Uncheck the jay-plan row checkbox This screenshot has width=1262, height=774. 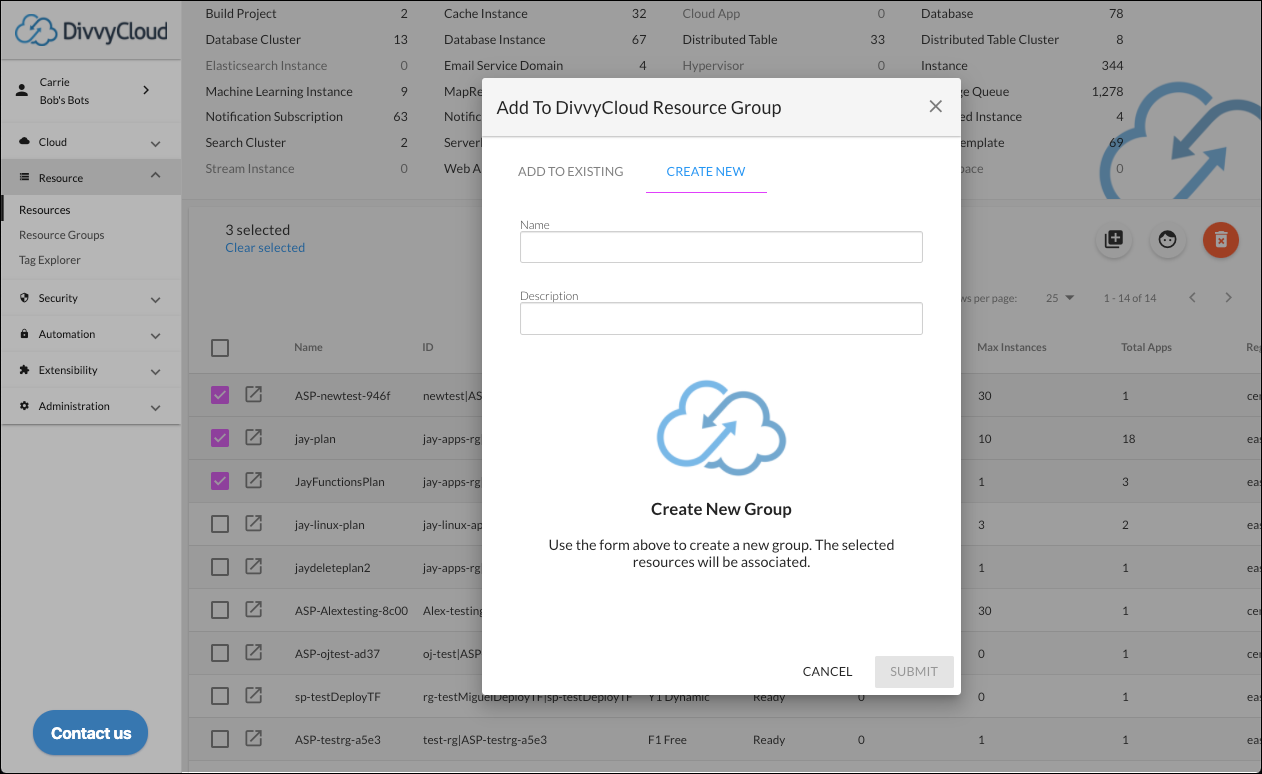220,438
